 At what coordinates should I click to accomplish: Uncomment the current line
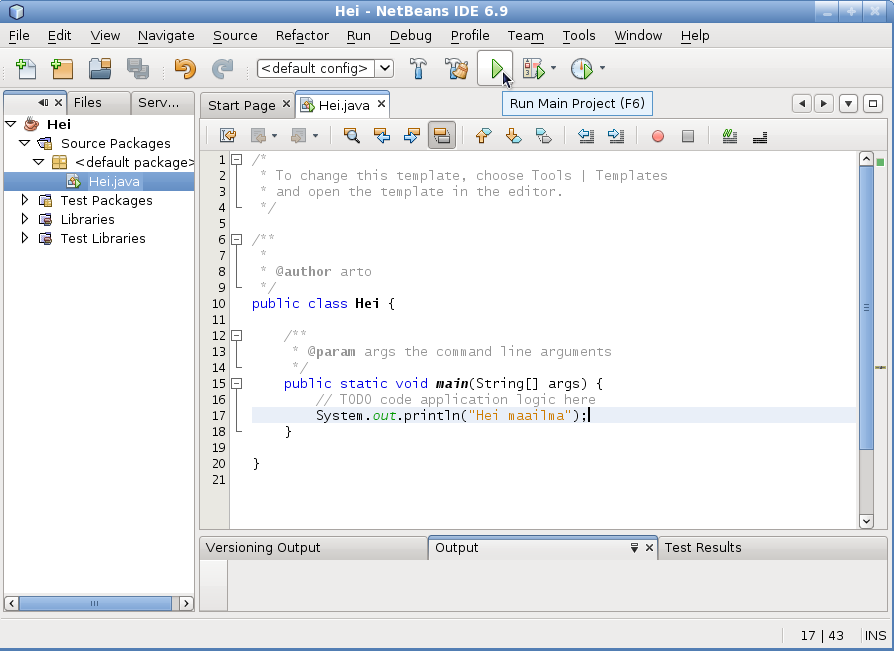pos(759,136)
